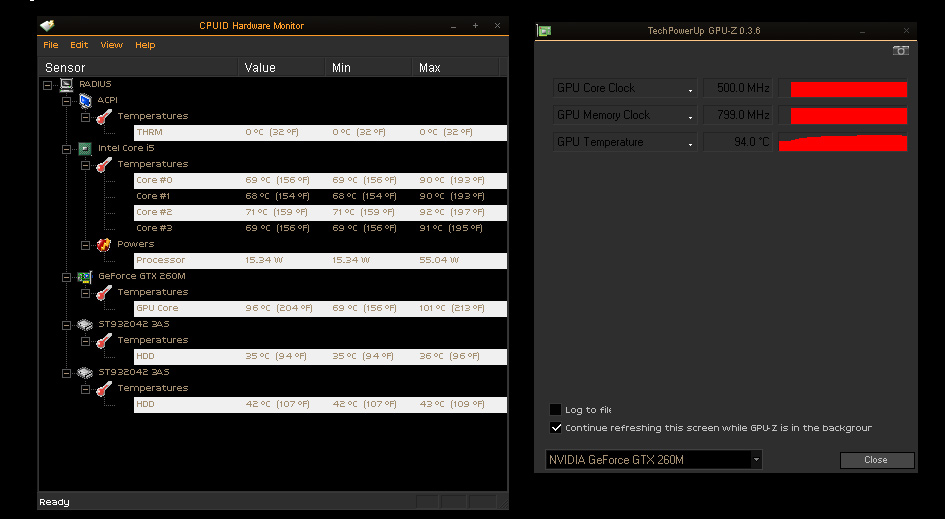The height and width of the screenshot is (519, 945).
Task: Select the Core #0 temperature row
Action: pyautogui.click(x=320, y=180)
